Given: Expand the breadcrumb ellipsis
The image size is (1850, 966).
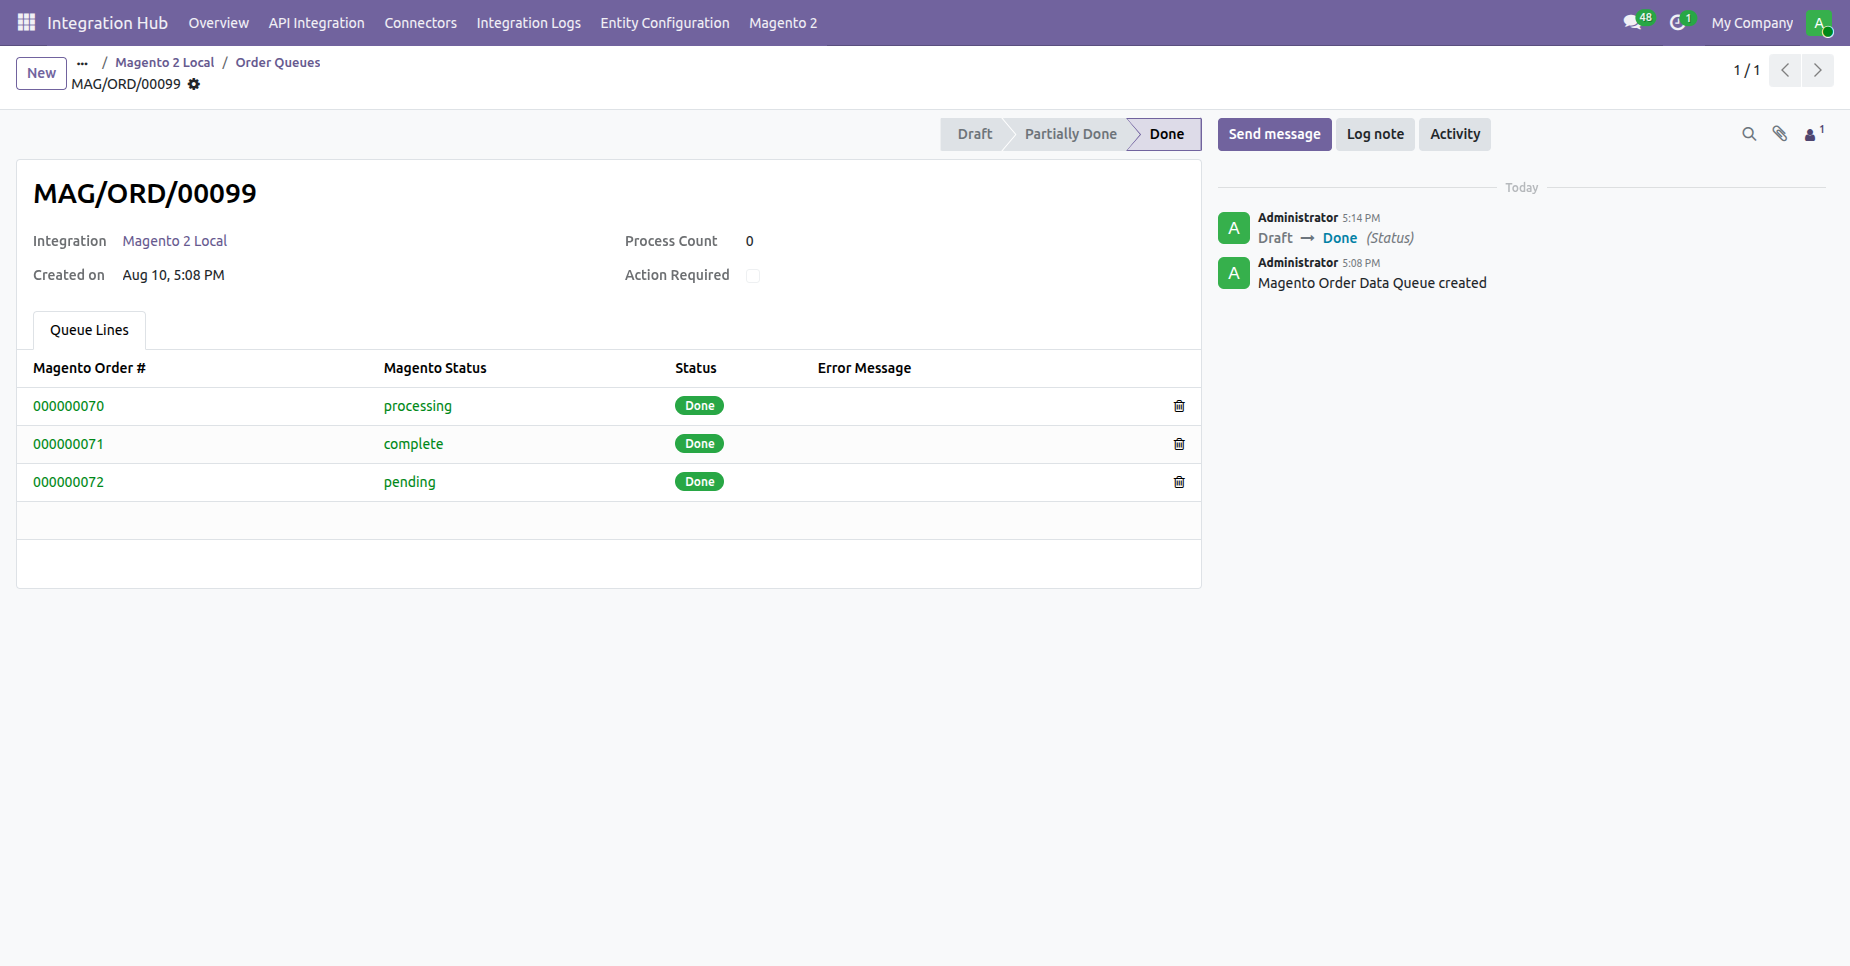Looking at the screenshot, I should [x=82, y=62].
